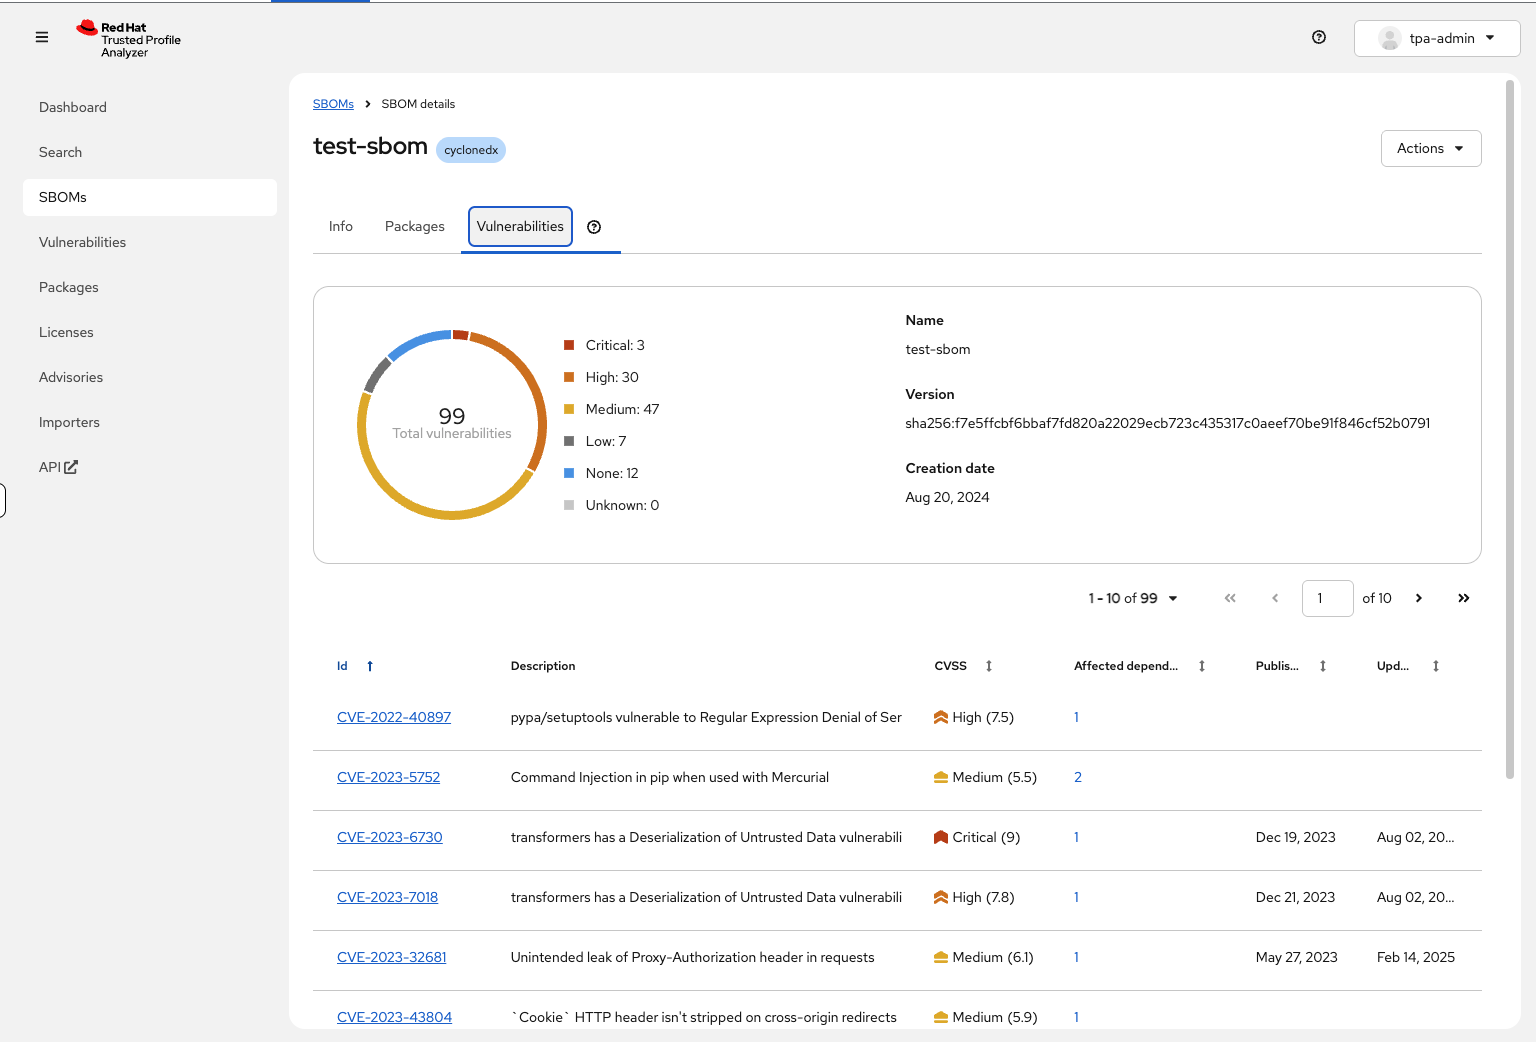Click the Critical red legend swatch

pos(569,345)
